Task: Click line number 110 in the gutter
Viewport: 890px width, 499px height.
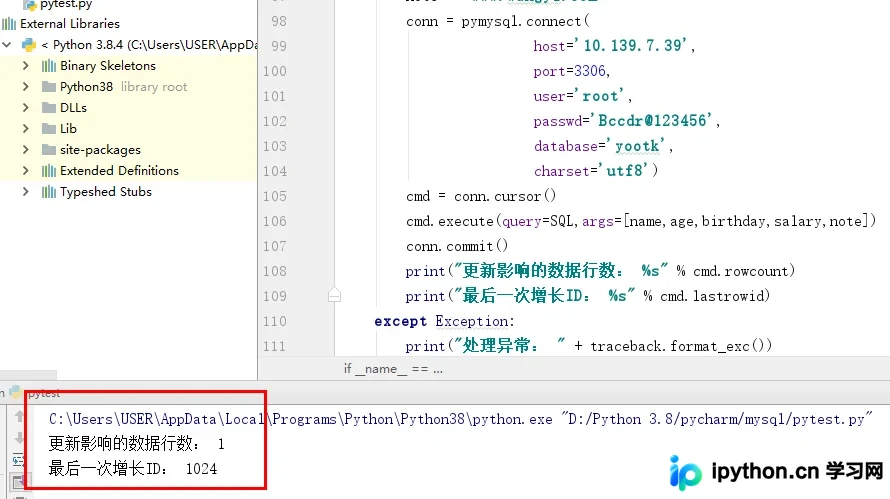Action: [x=275, y=321]
